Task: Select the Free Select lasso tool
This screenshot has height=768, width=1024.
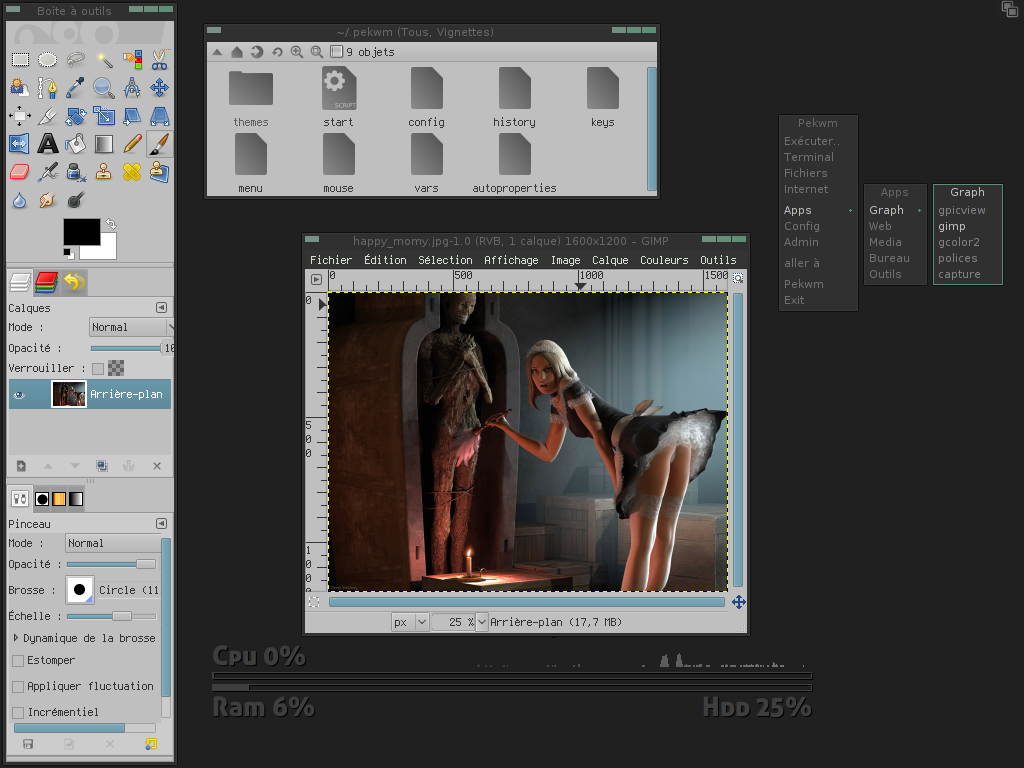Action: (76, 60)
